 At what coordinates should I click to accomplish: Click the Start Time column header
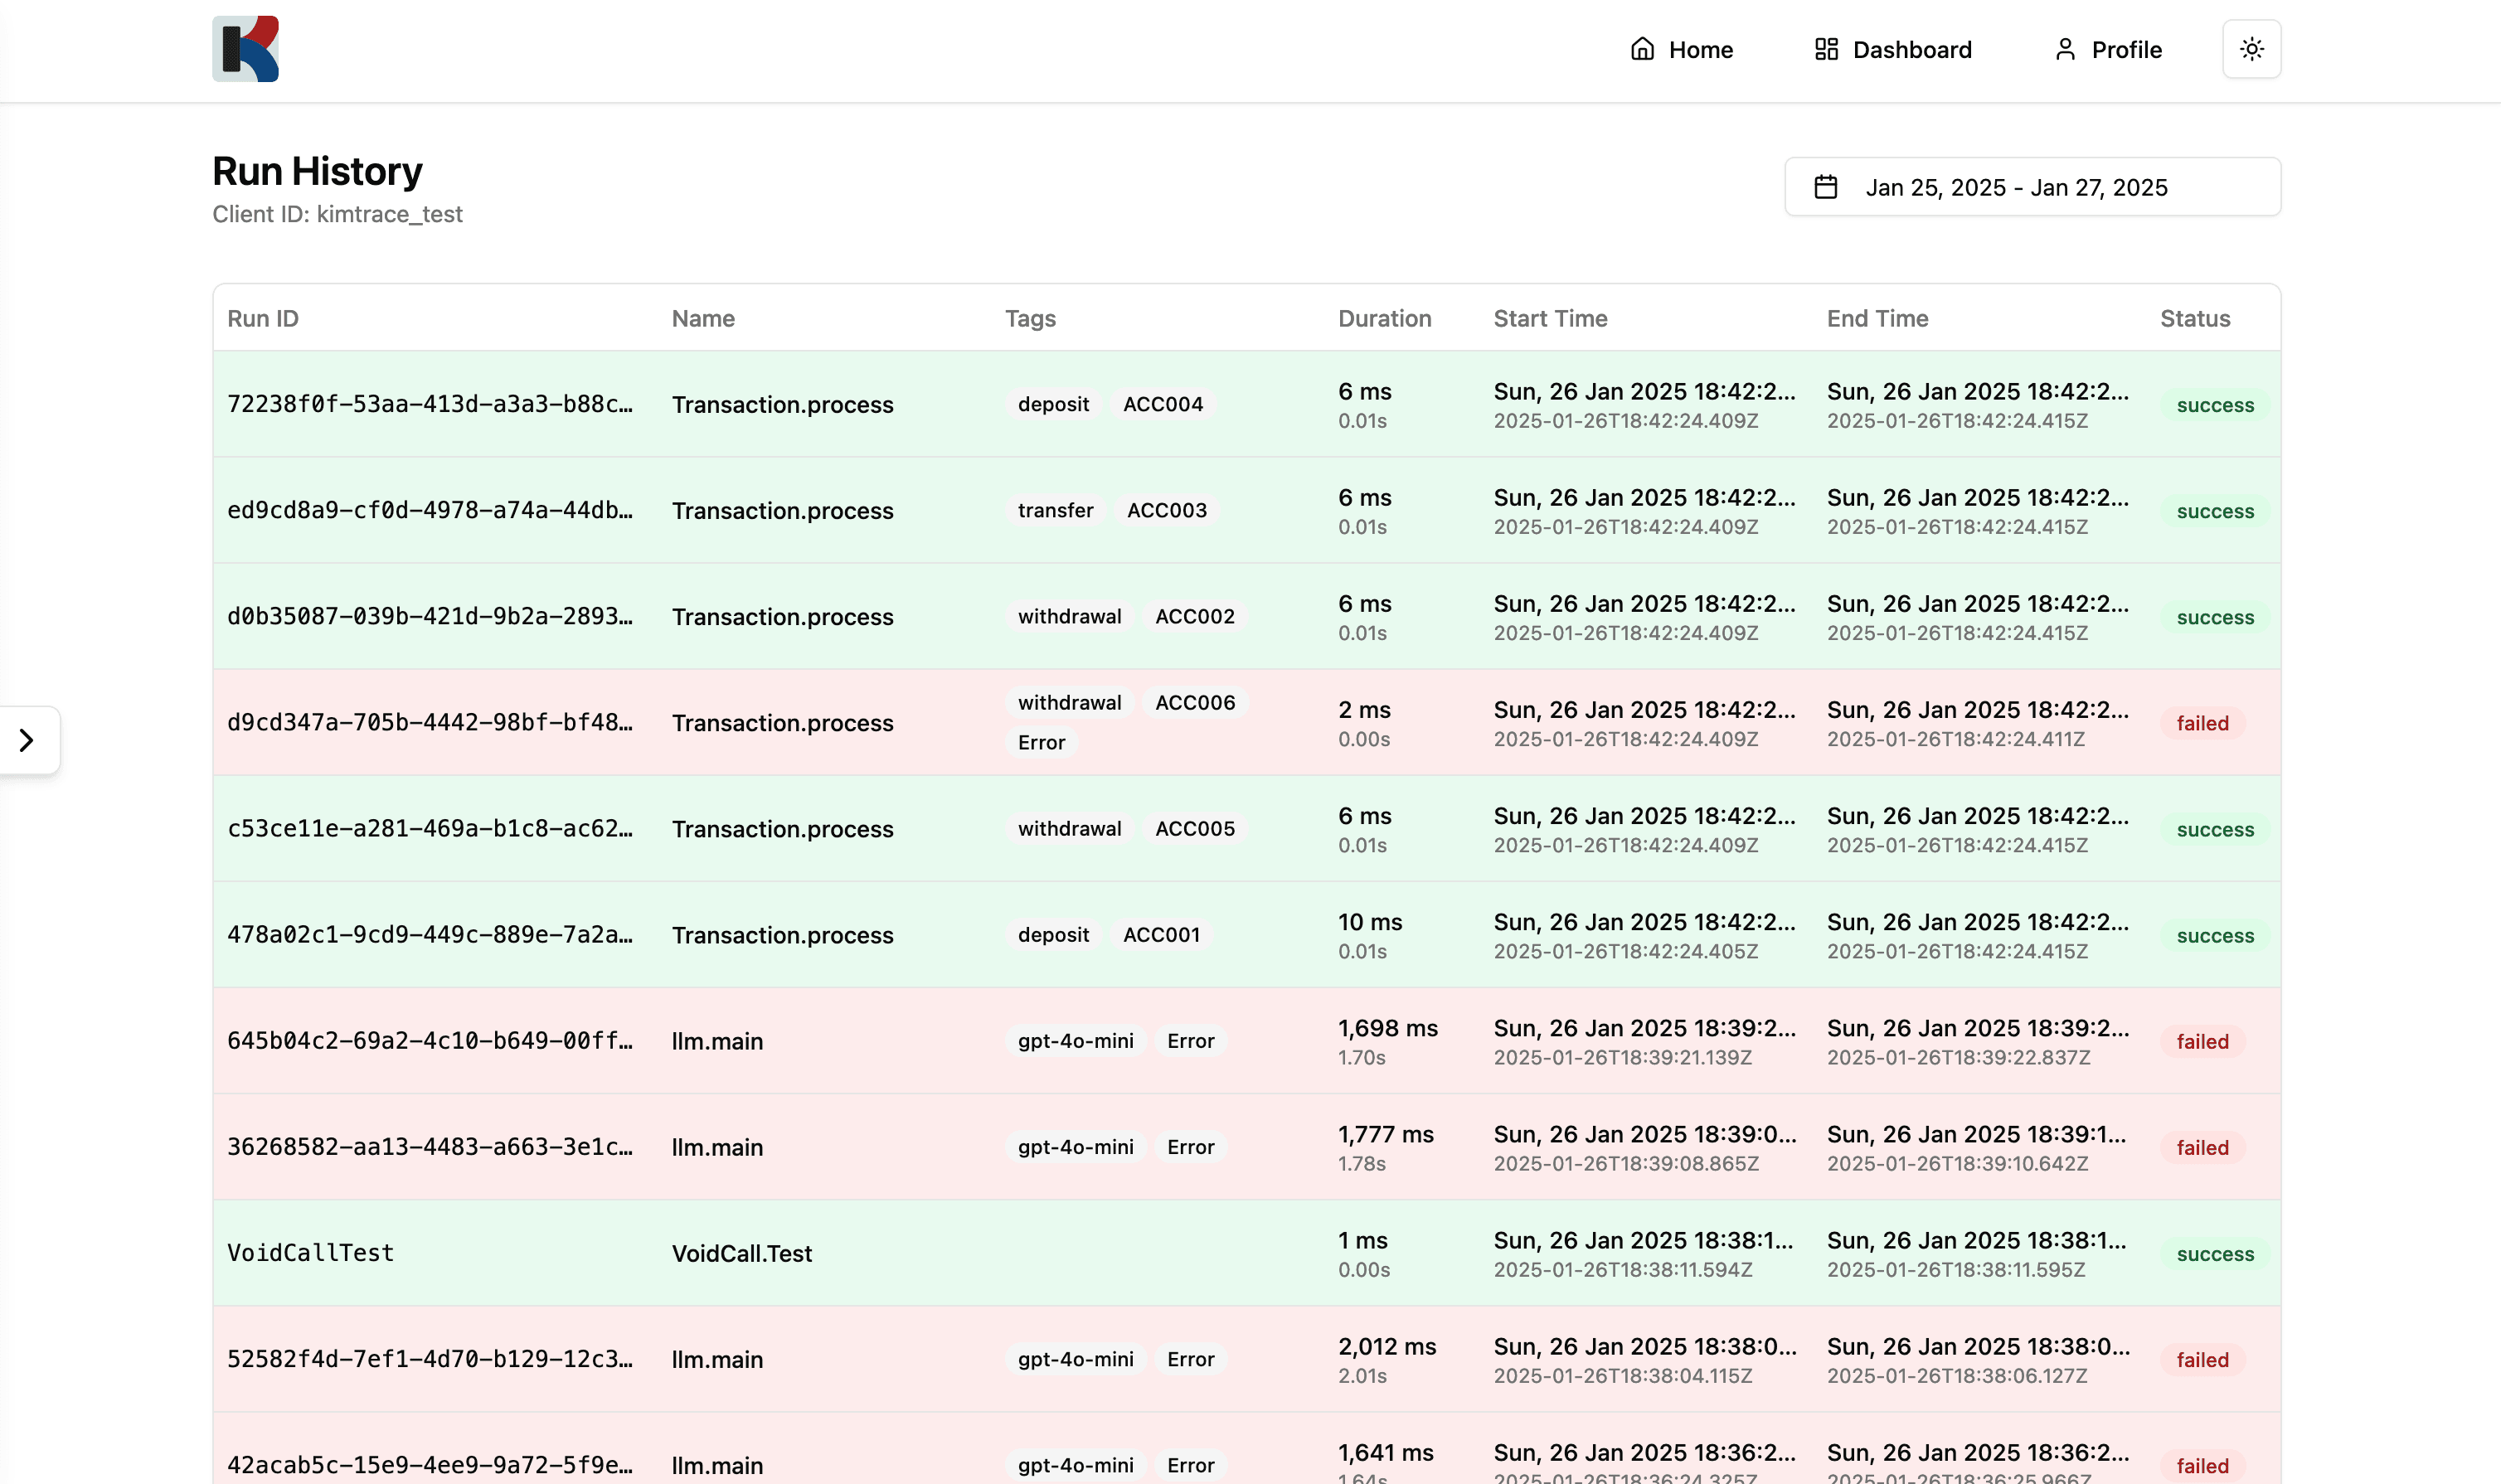(1550, 318)
